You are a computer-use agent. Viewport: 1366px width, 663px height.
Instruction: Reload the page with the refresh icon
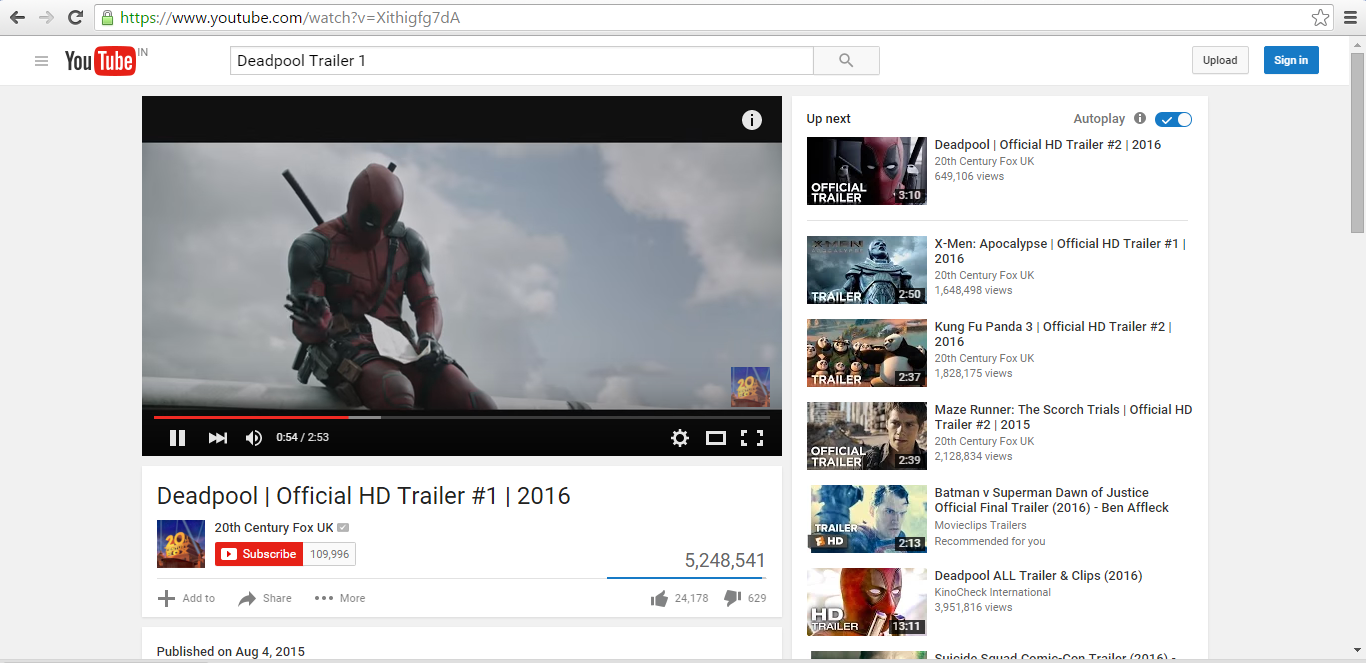pyautogui.click(x=75, y=18)
